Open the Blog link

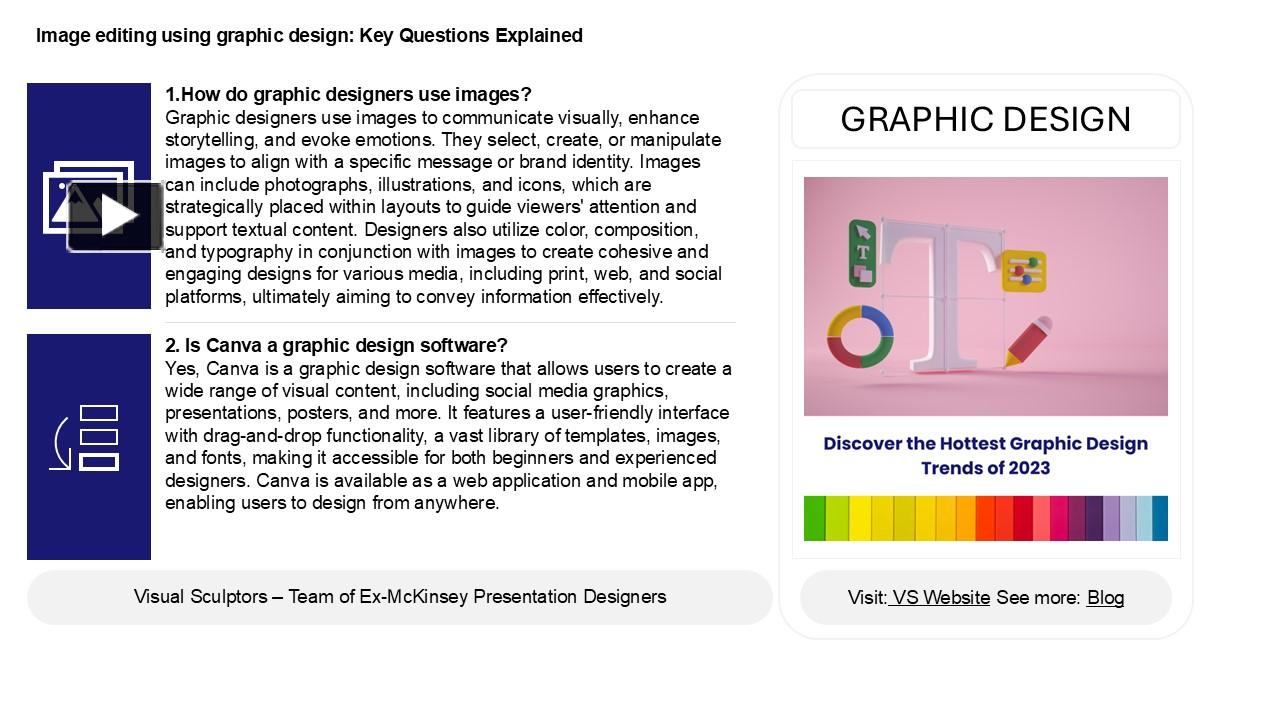click(x=1106, y=597)
